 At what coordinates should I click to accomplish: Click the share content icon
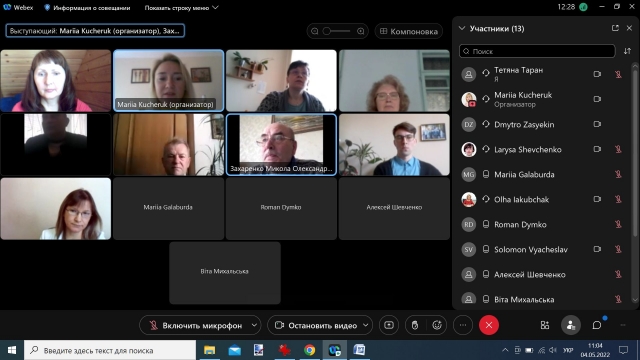(389, 325)
